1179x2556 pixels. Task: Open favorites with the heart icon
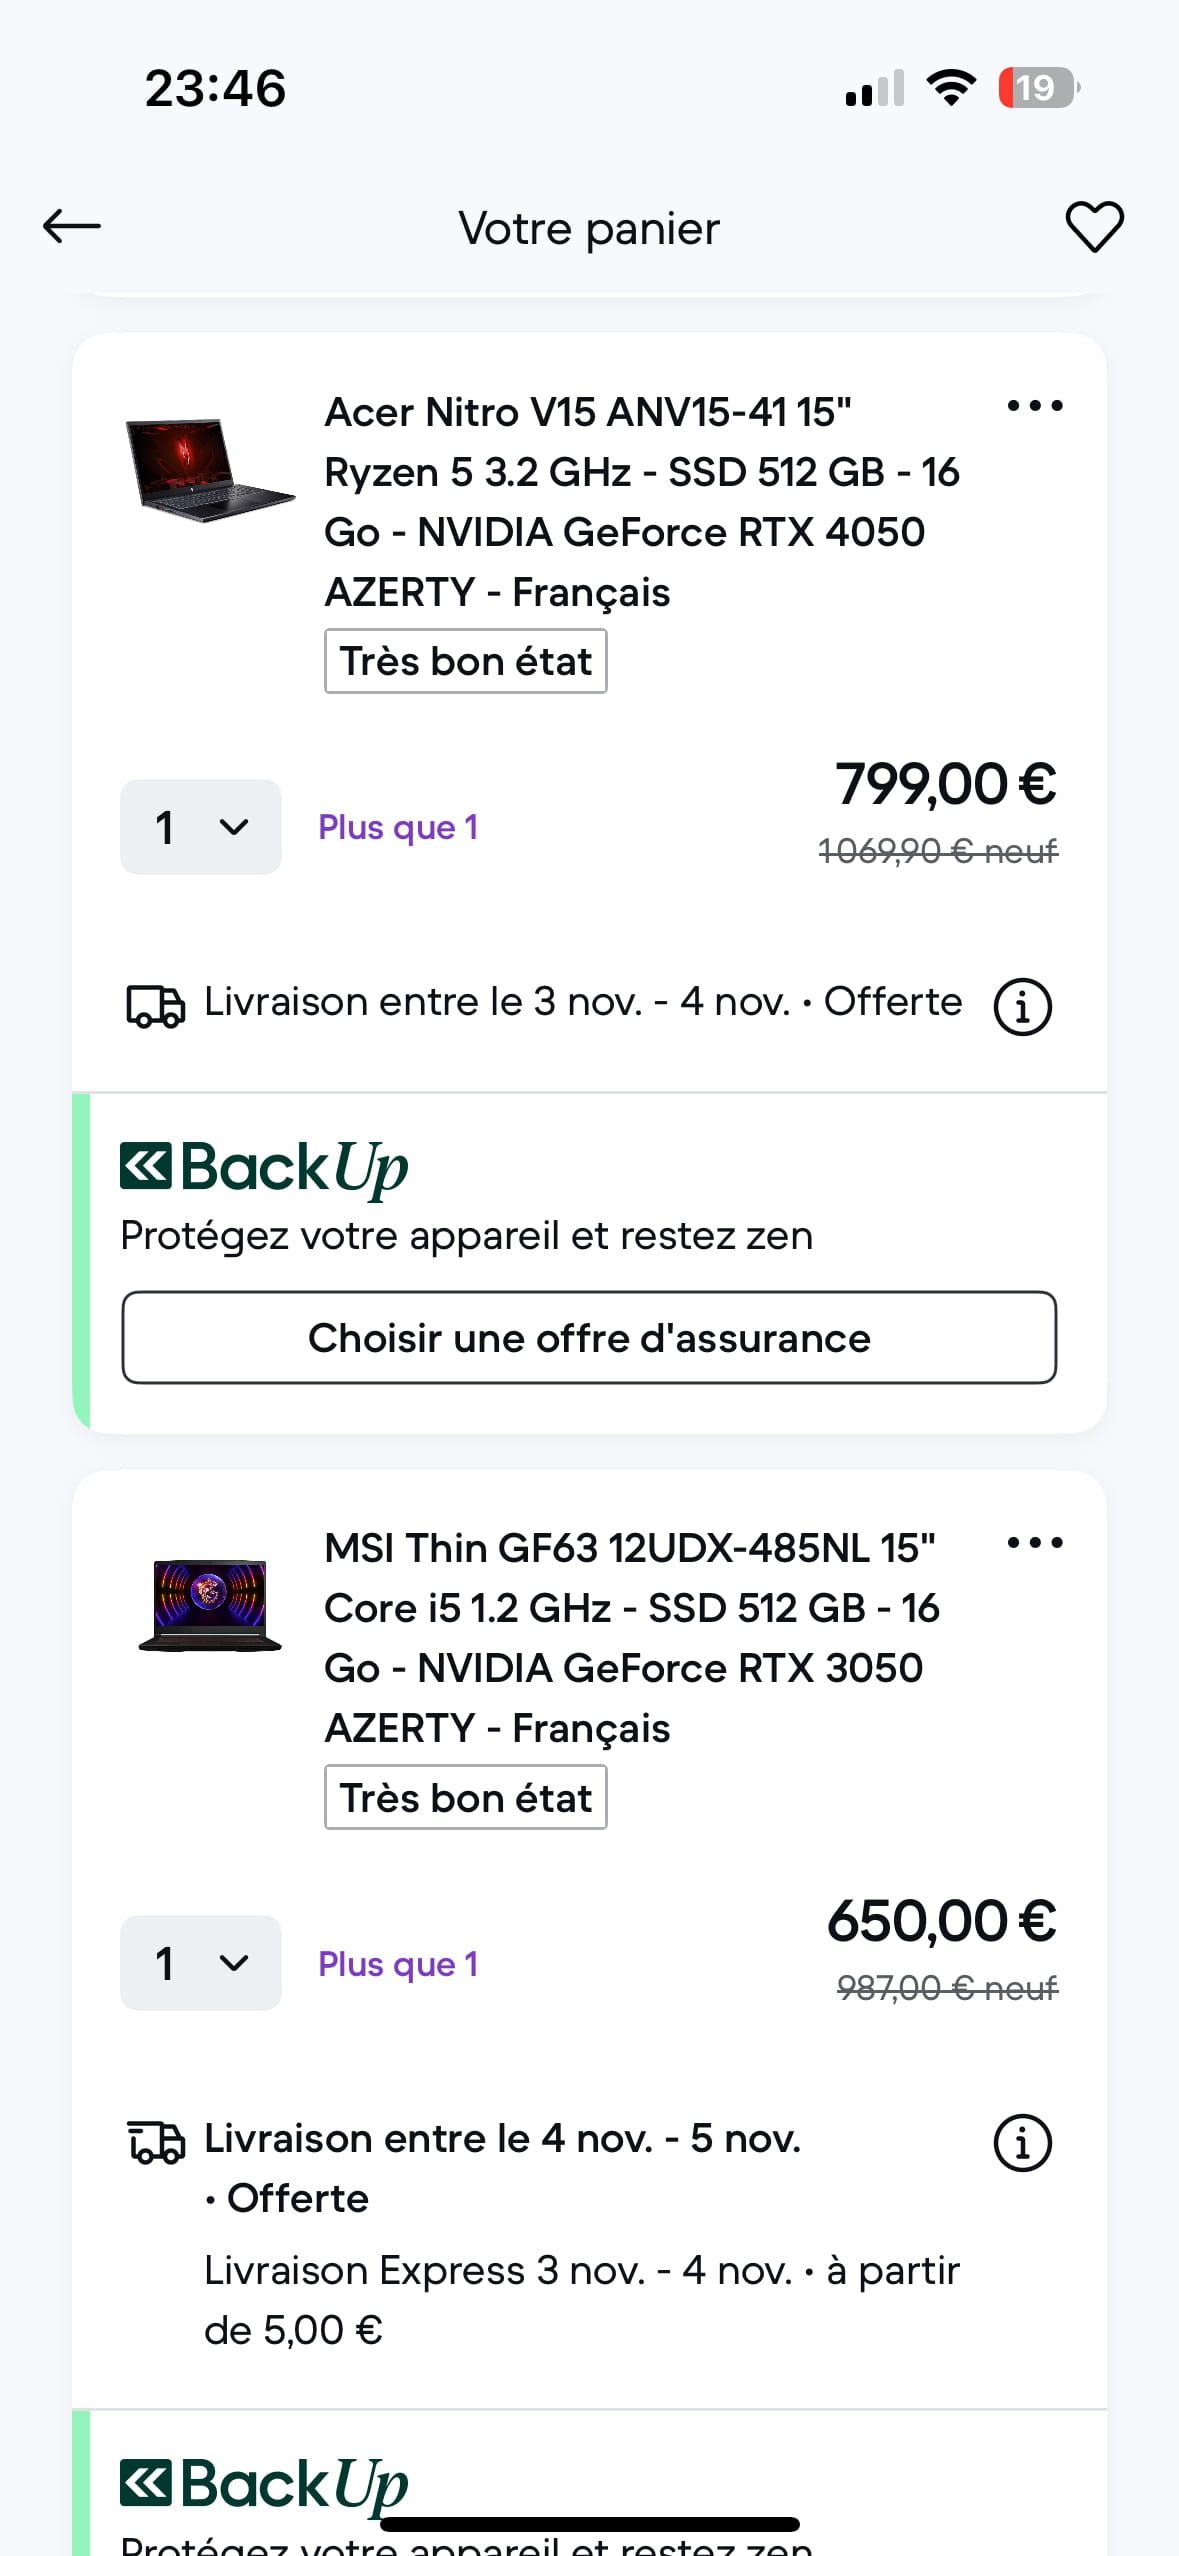(x=1094, y=227)
